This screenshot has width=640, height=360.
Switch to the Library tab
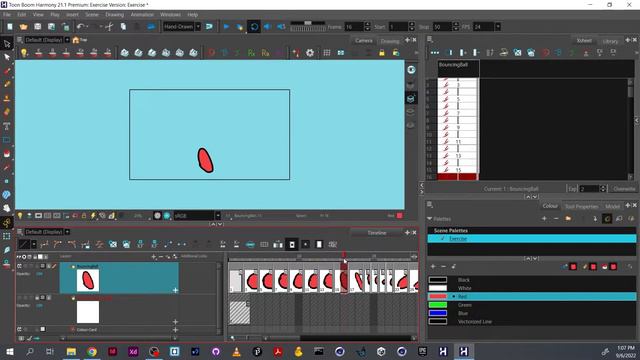[610, 41]
